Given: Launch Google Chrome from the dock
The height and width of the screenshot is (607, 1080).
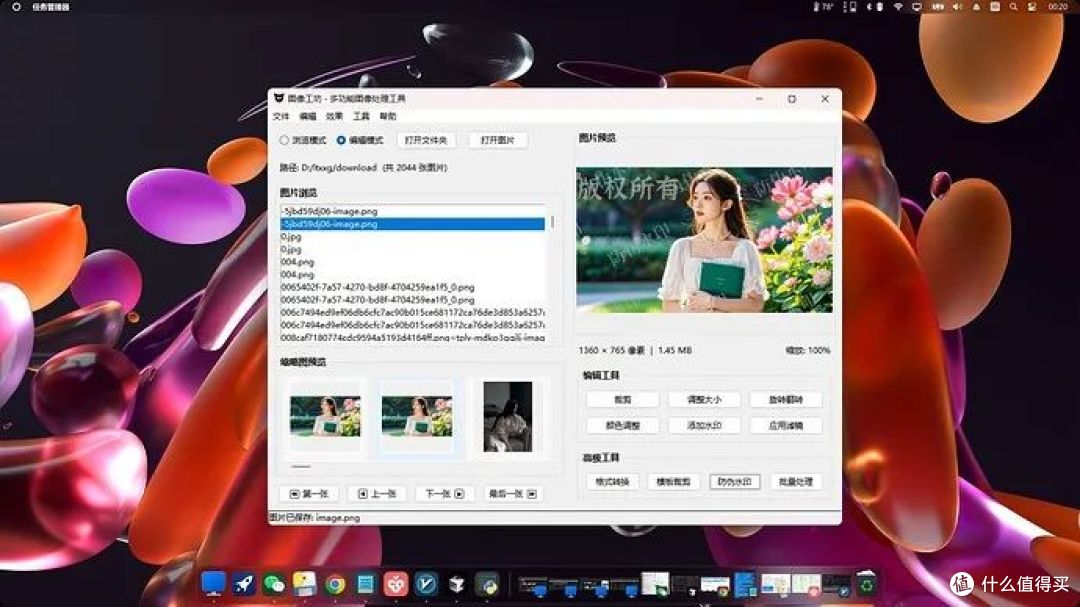Looking at the screenshot, I should pos(335,585).
